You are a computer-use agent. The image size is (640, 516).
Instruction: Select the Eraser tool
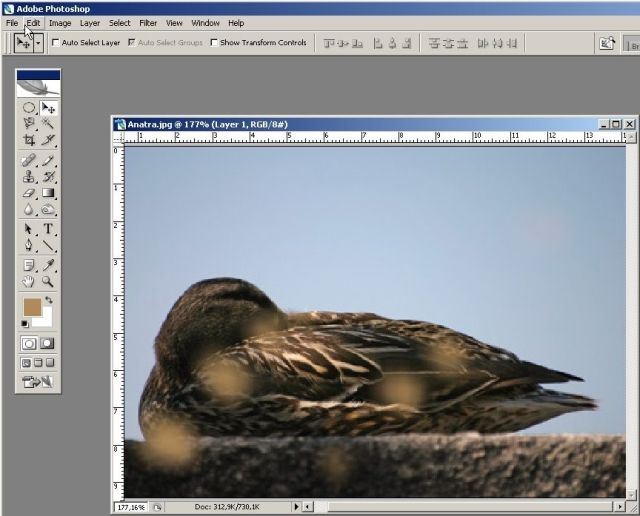click(29, 193)
